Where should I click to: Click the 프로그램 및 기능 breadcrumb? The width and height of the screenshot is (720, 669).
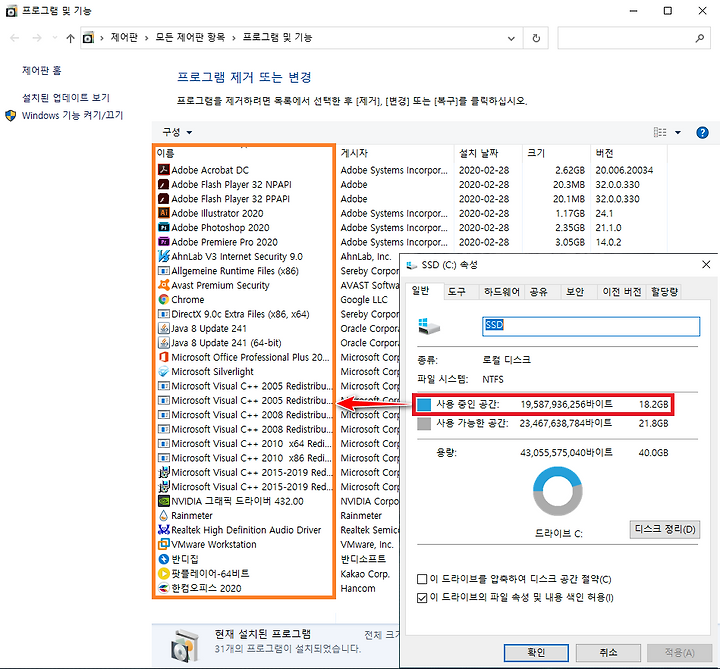pos(277,38)
